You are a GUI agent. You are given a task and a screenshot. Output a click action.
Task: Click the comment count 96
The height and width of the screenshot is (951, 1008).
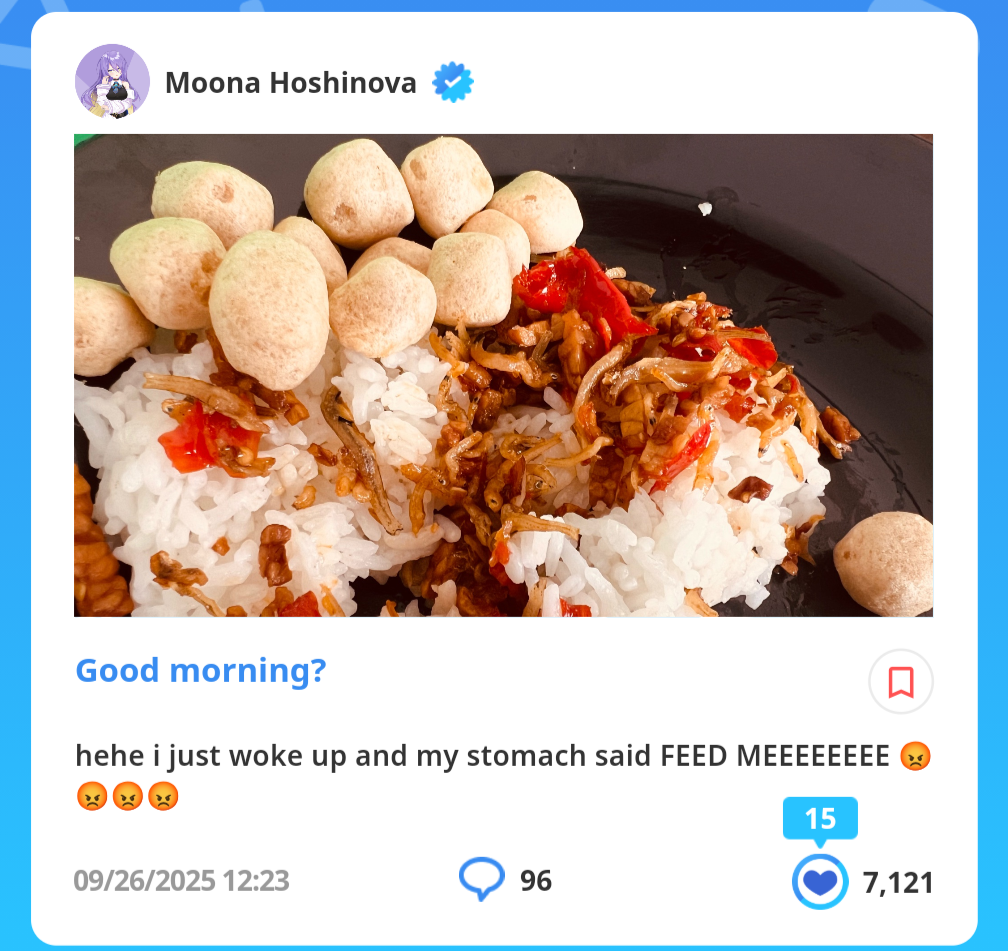click(x=536, y=881)
